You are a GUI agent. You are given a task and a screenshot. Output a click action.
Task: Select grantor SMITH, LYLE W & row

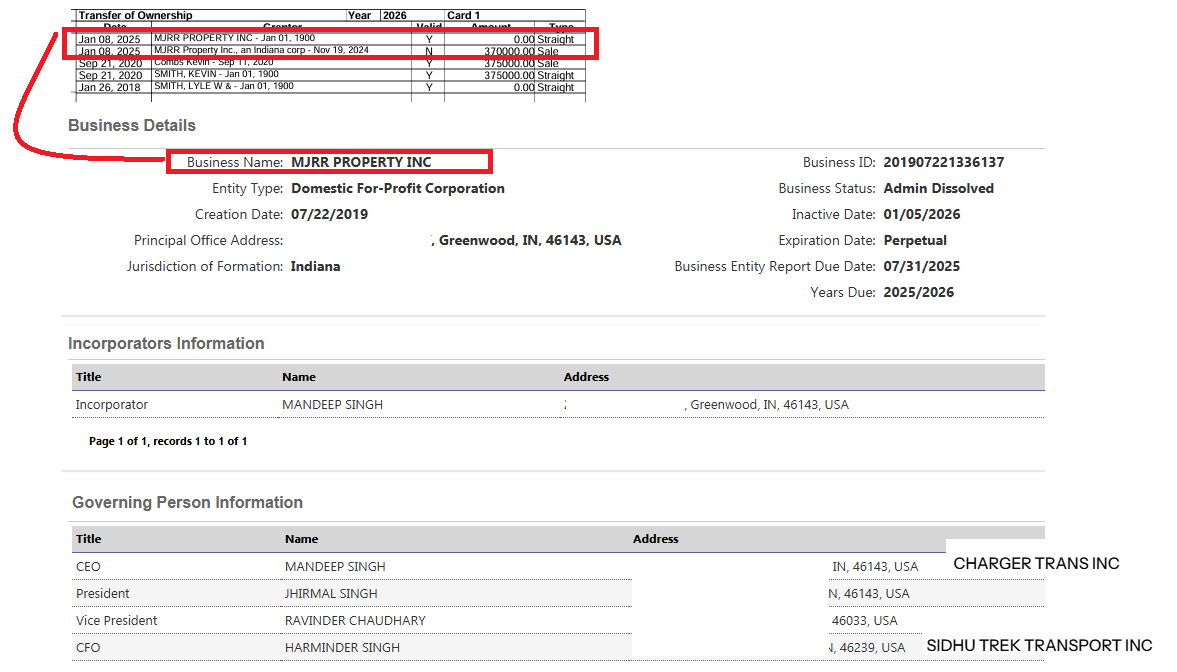point(224,86)
